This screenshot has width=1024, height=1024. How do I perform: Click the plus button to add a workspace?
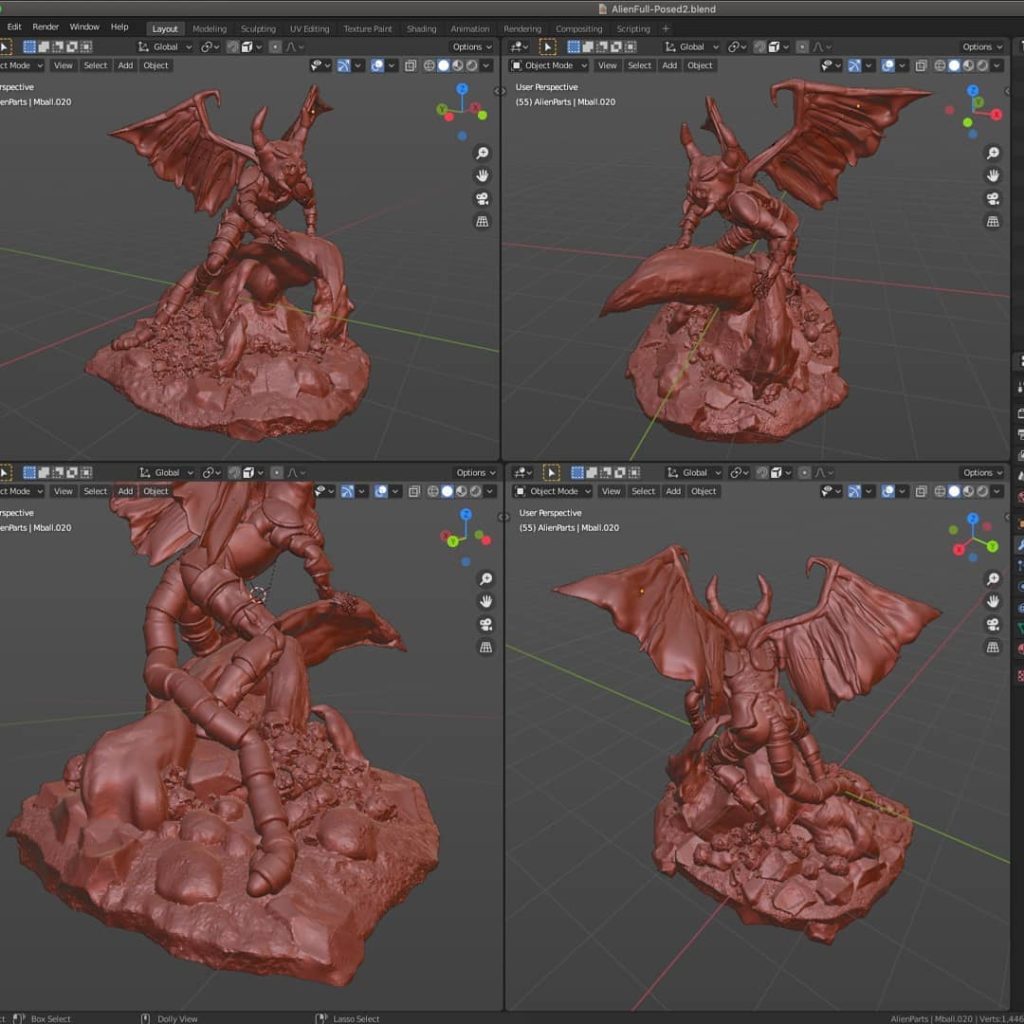(666, 29)
